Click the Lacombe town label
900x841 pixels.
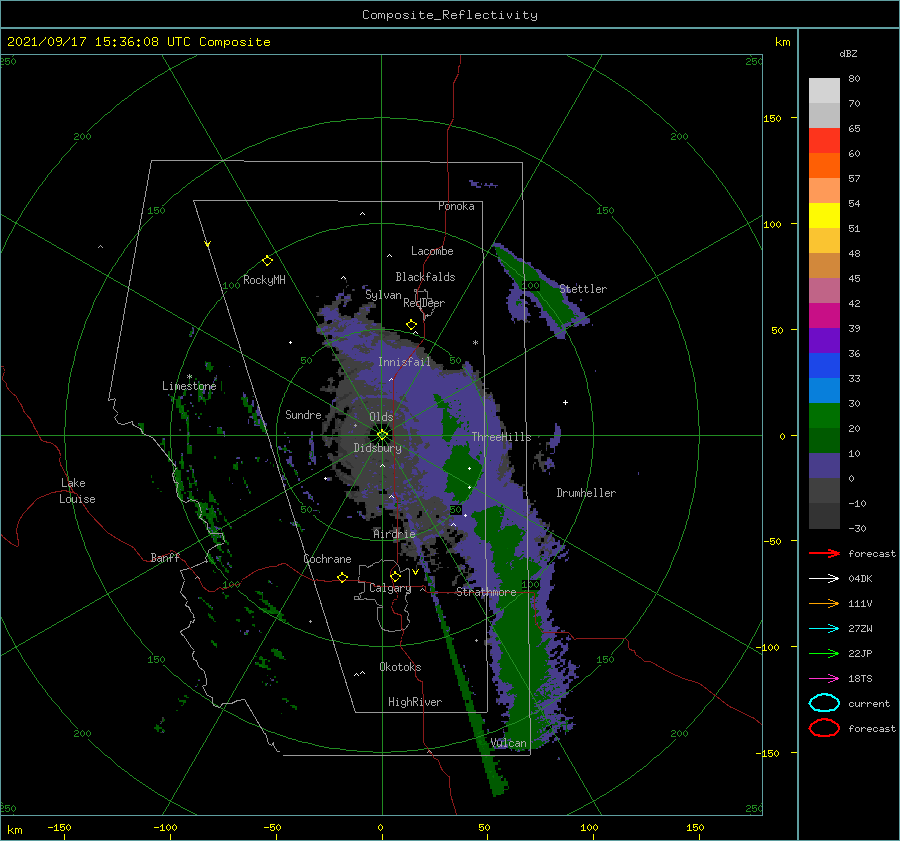[x=432, y=251]
